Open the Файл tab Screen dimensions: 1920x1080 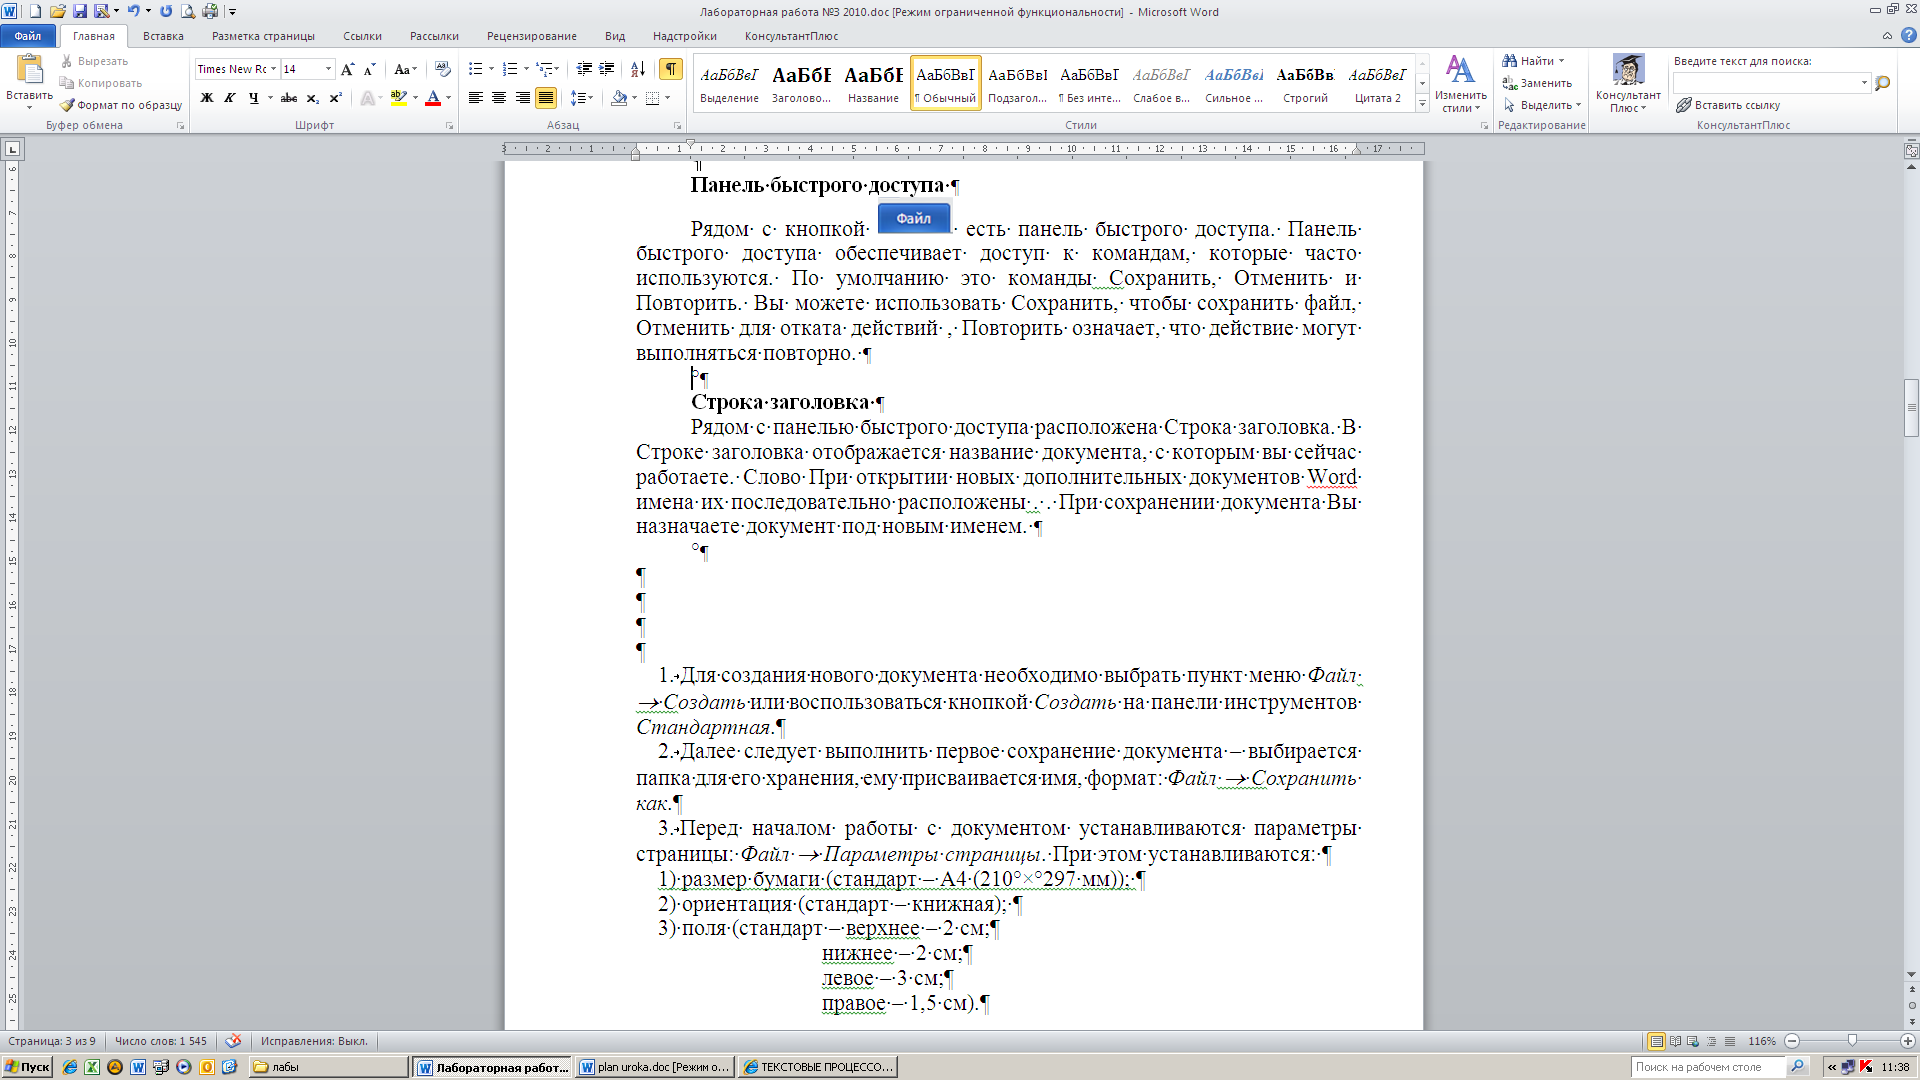point(28,36)
